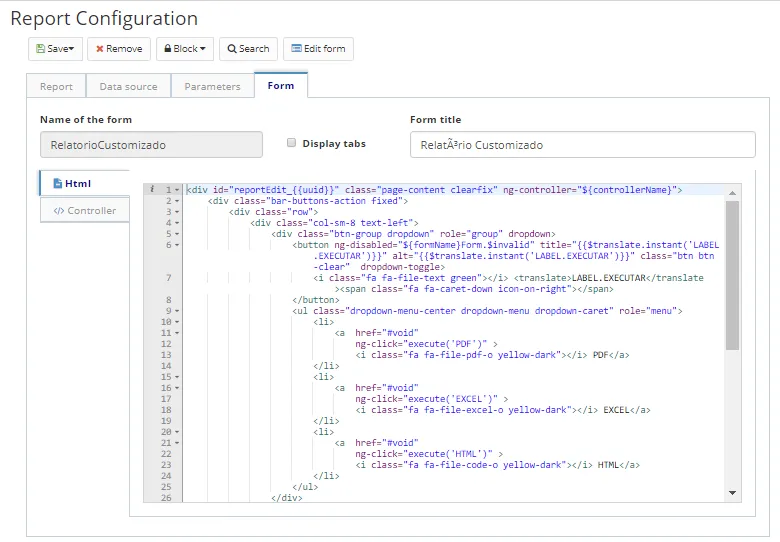Click the Html document icon

(58, 183)
